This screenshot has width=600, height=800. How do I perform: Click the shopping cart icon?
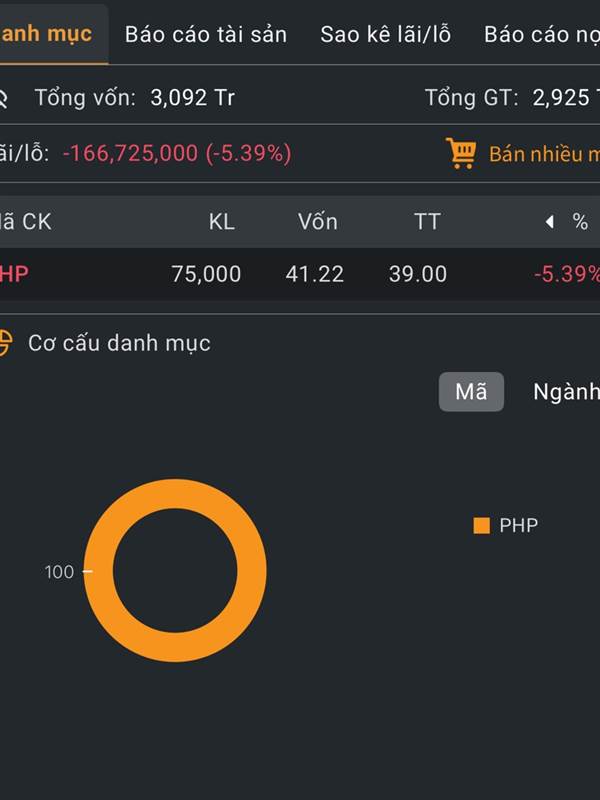coord(461,153)
